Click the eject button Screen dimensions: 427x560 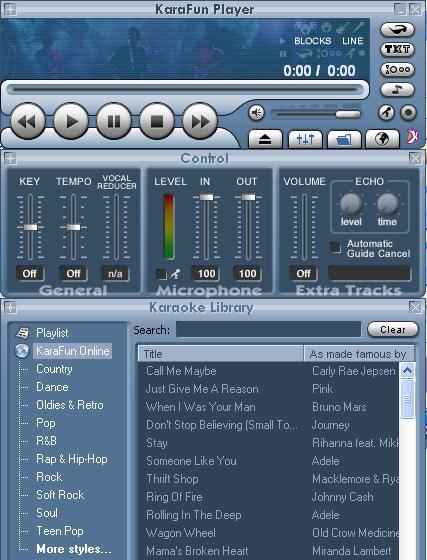(265, 139)
